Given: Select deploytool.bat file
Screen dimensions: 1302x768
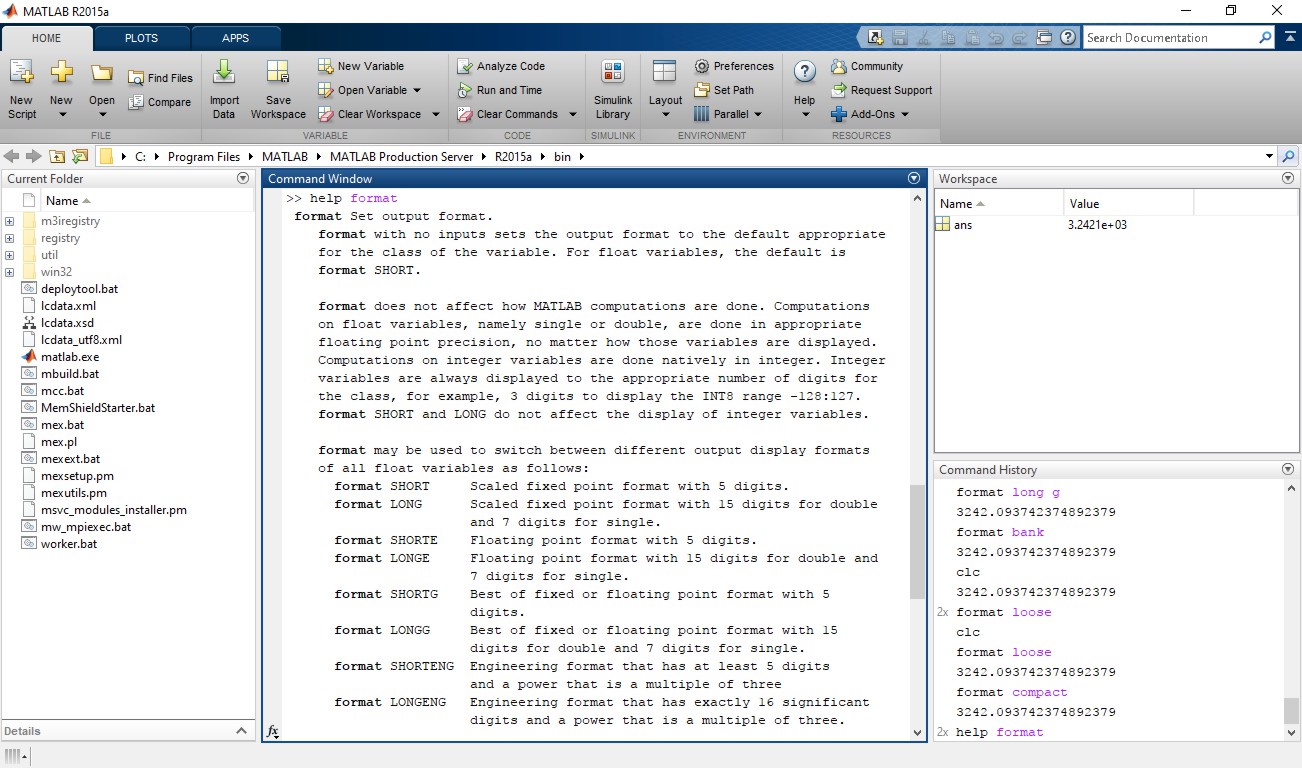Looking at the screenshot, I should [x=79, y=289].
